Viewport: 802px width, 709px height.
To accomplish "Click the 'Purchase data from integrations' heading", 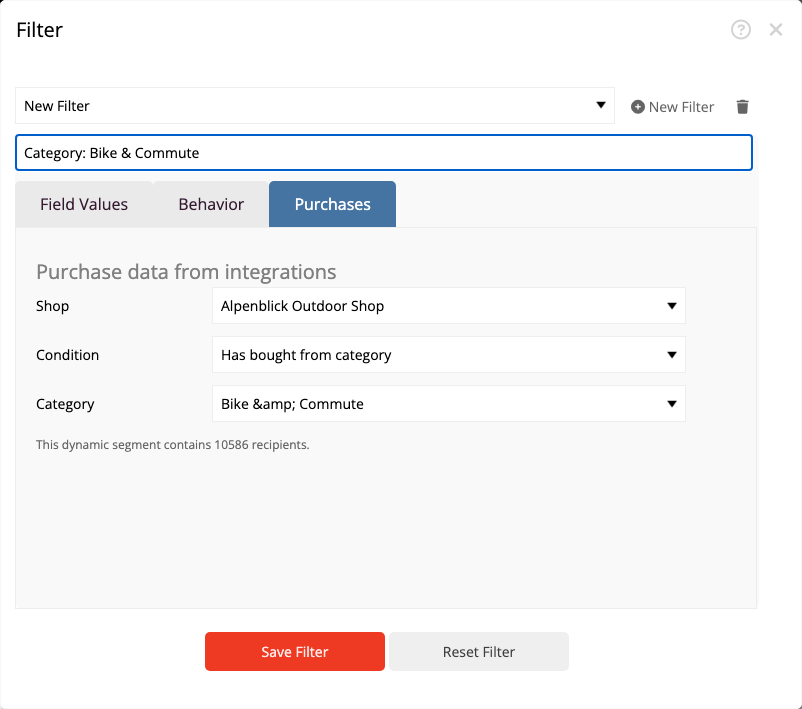I will pyautogui.click(x=186, y=272).
